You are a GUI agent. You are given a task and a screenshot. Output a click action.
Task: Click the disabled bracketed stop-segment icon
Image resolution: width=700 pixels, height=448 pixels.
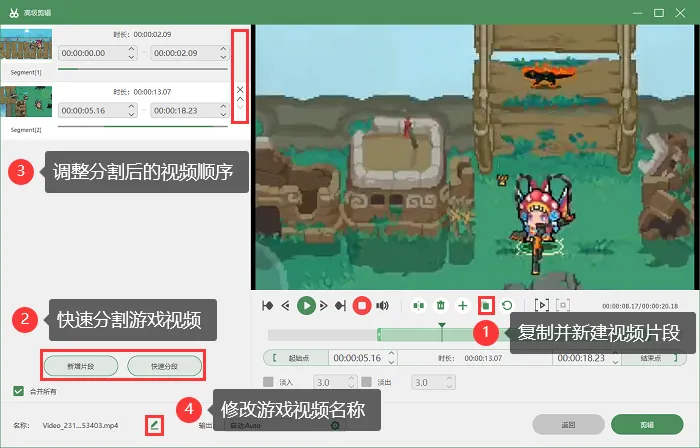[x=563, y=305]
